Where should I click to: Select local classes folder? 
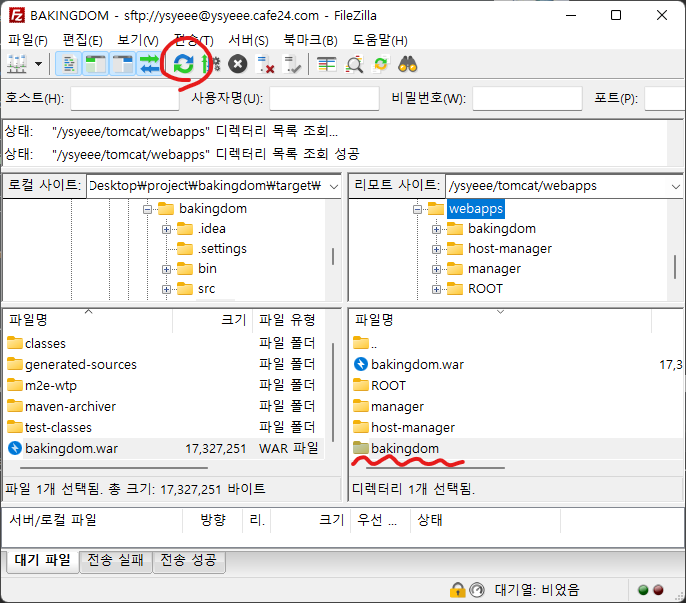click(x=45, y=344)
